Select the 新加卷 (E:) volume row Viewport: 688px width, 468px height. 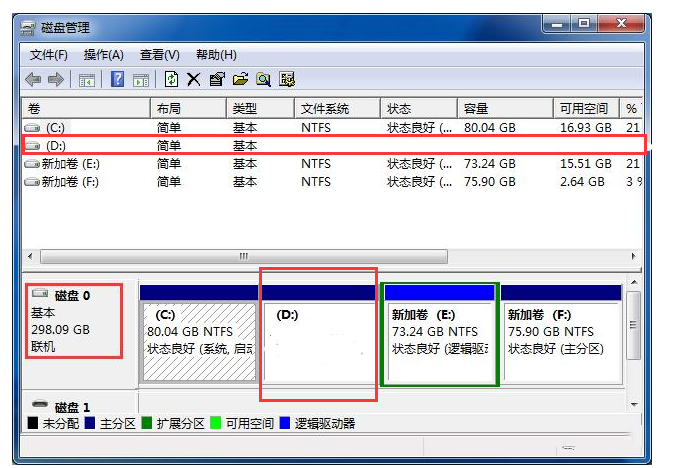click(333, 164)
